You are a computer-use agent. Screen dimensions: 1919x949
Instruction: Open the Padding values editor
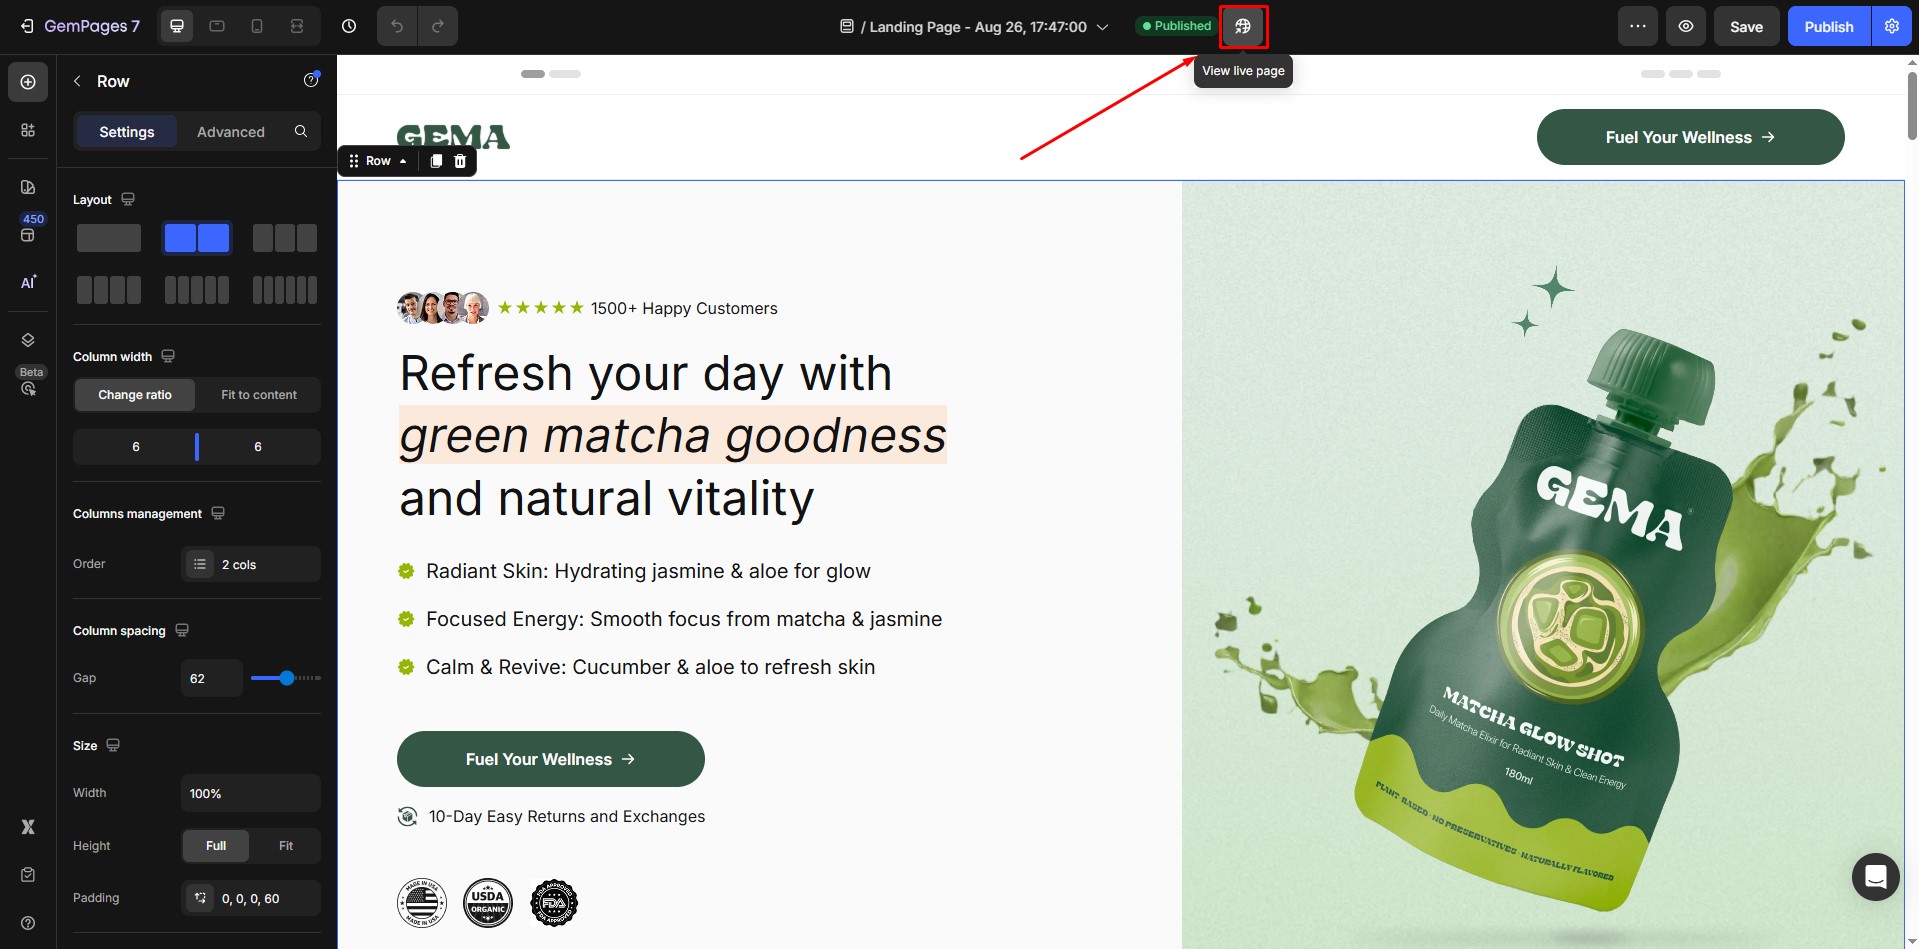coord(251,898)
